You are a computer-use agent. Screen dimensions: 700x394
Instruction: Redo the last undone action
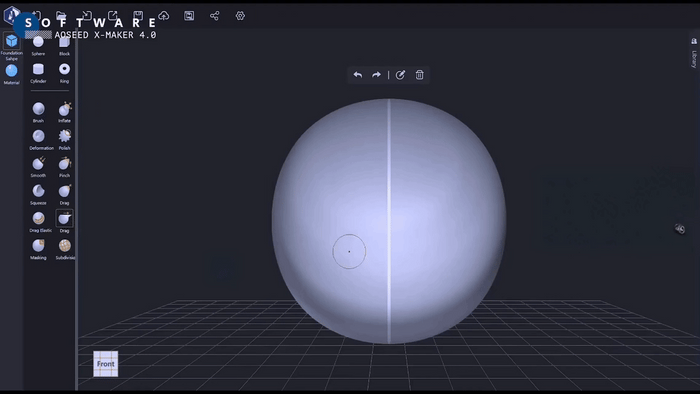tap(376, 75)
